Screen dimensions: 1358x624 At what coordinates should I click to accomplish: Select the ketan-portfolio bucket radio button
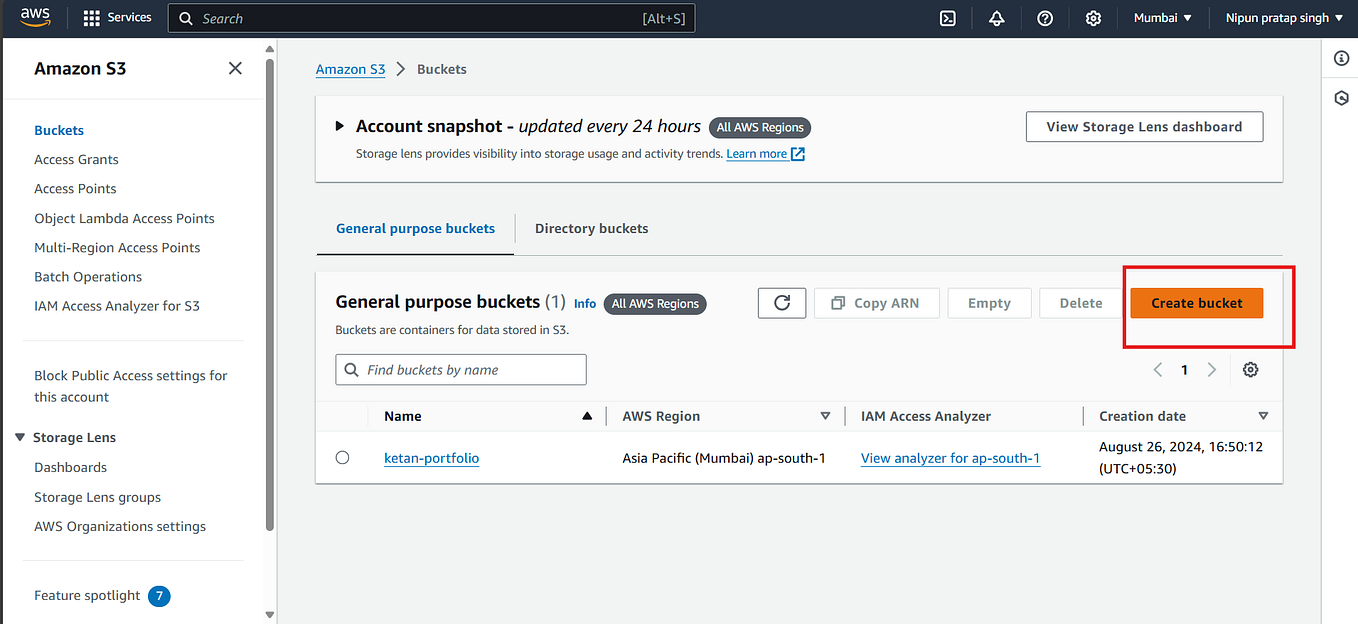(x=342, y=457)
